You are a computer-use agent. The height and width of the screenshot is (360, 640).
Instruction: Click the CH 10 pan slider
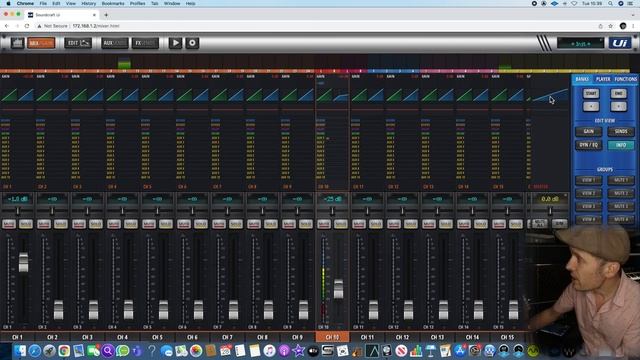[332, 211]
